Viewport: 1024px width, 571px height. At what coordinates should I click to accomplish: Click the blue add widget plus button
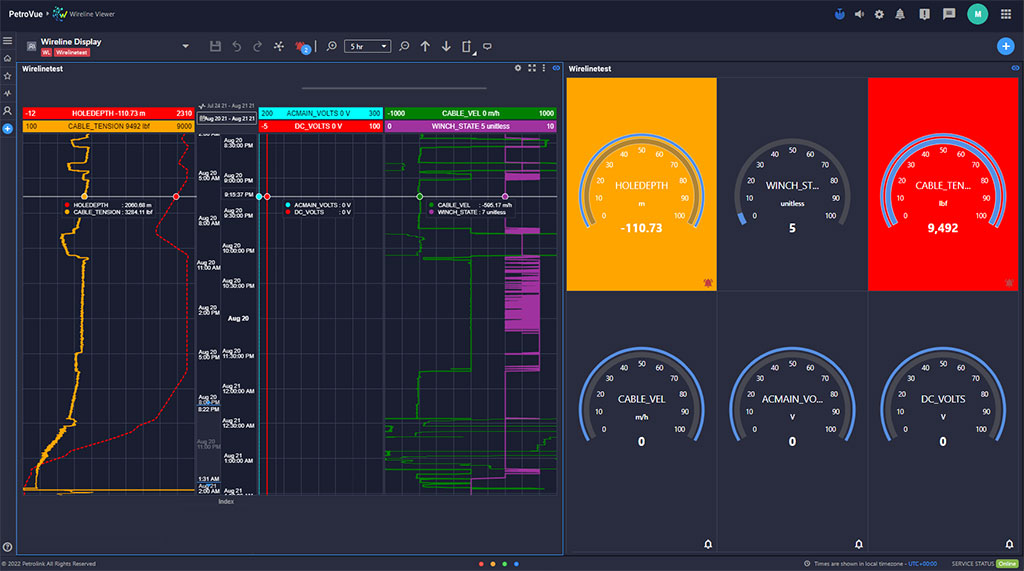click(1005, 46)
